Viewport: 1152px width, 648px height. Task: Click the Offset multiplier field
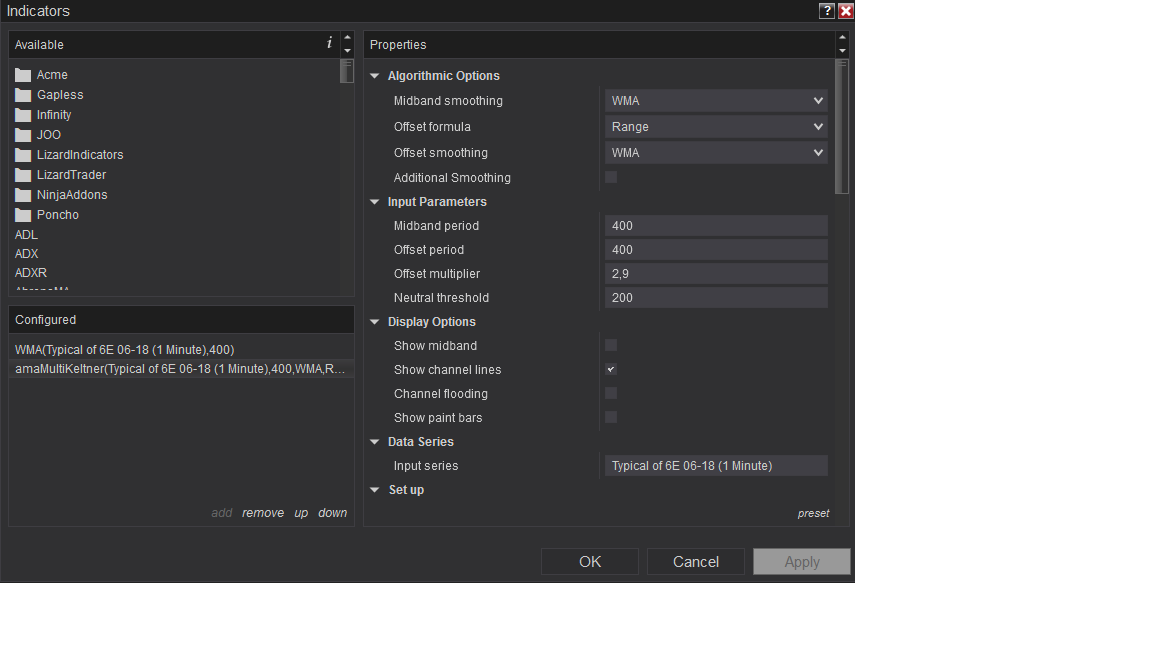point(716,273)
